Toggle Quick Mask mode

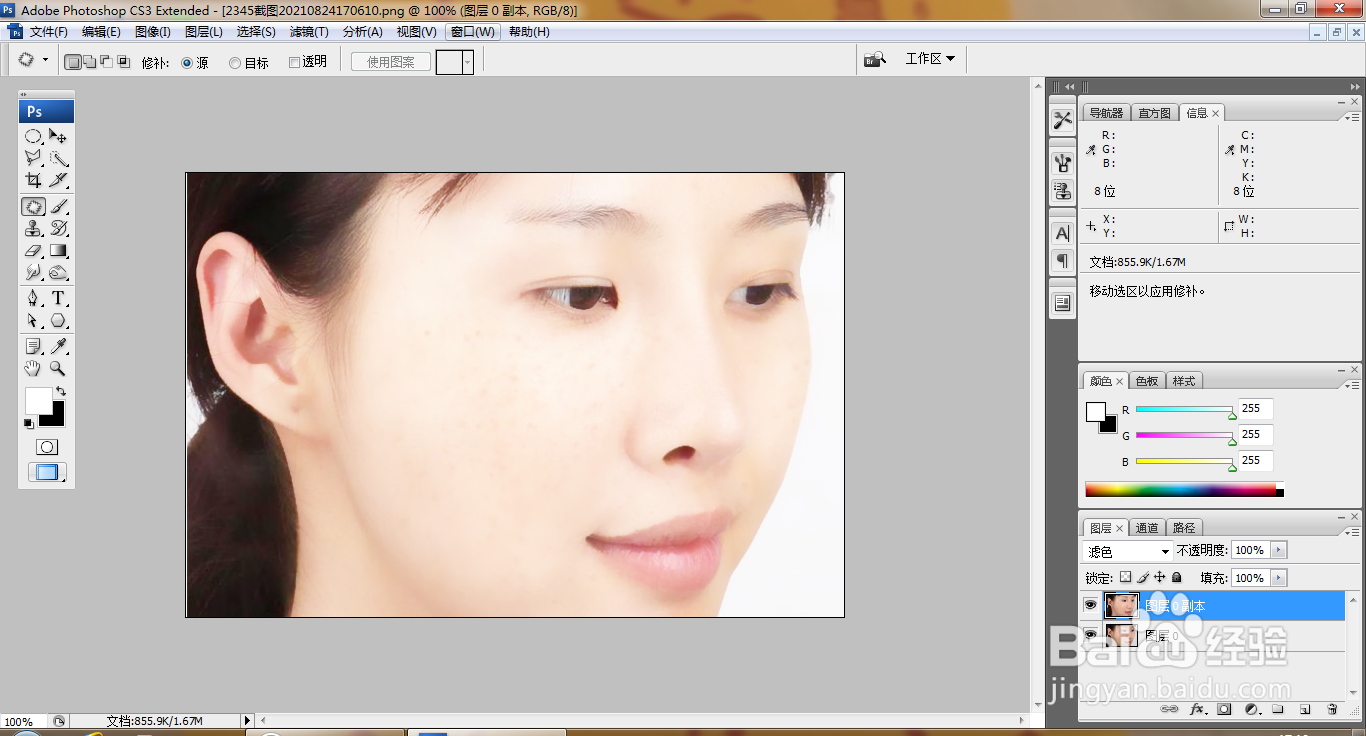[x=46, y=447]
